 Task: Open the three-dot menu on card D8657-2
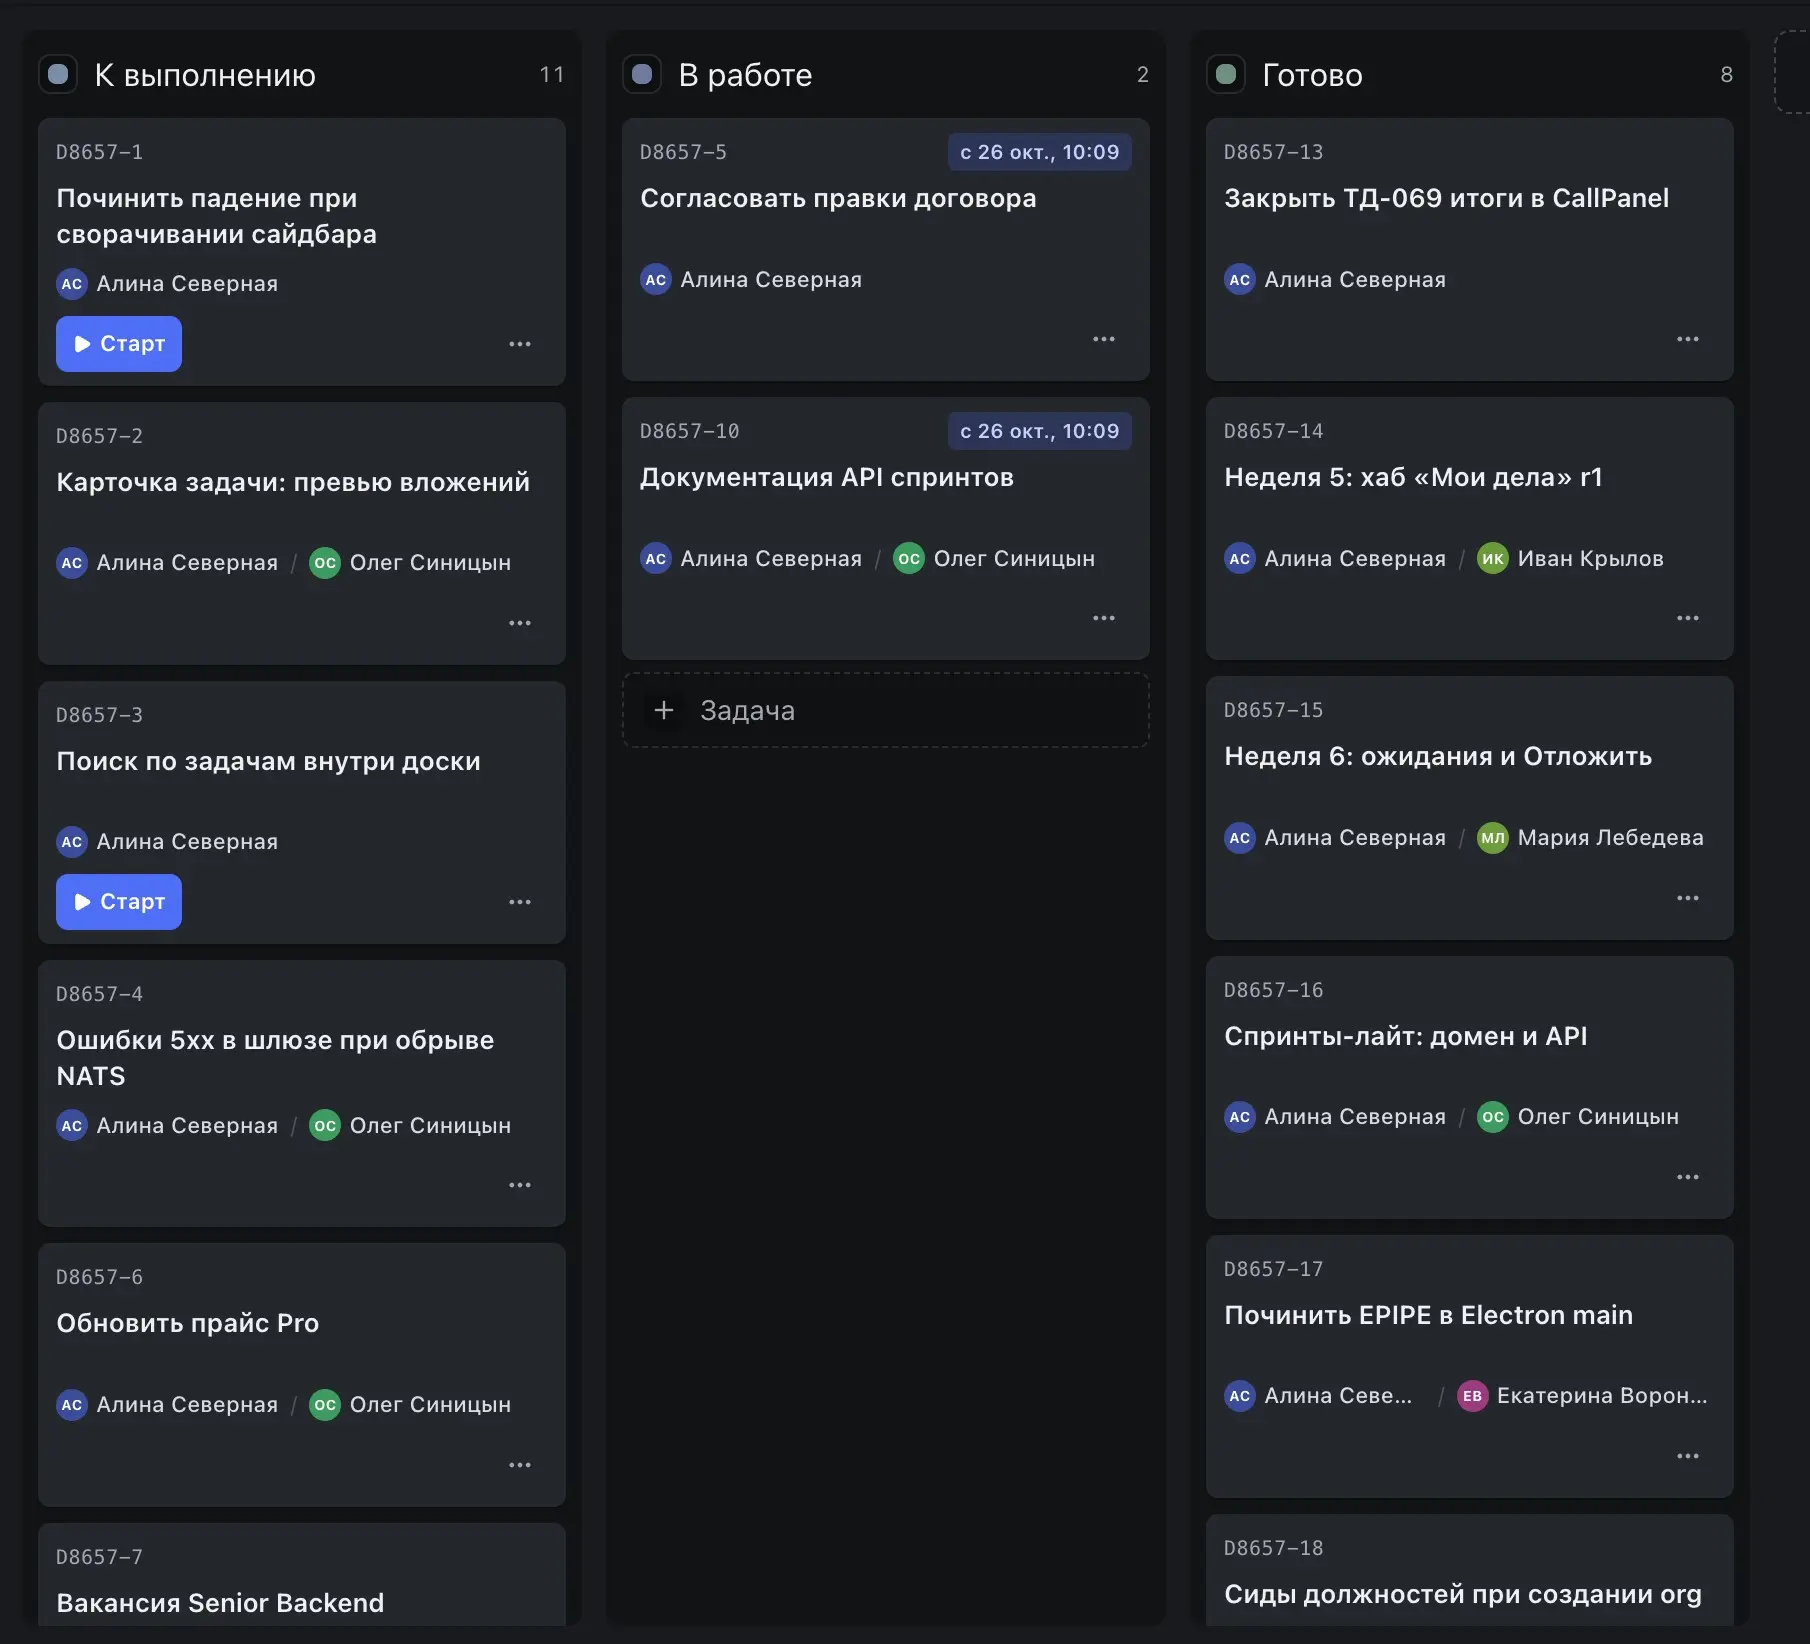(520, 623)
